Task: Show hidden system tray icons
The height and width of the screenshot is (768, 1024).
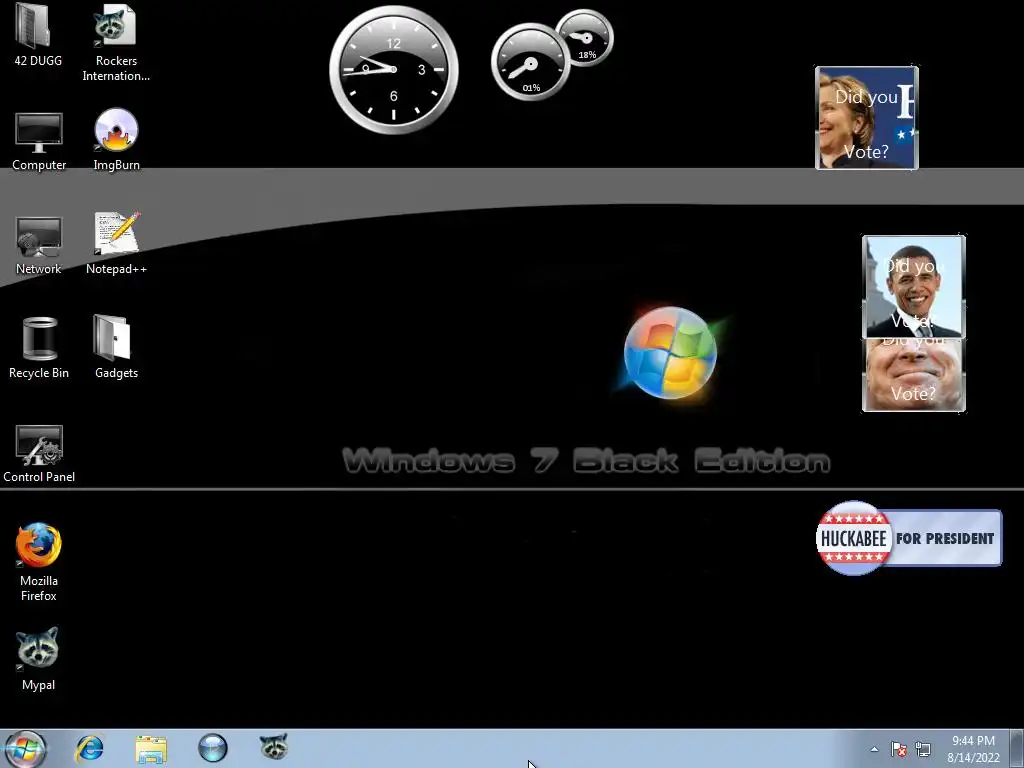Action: click(x=874, y=749)
